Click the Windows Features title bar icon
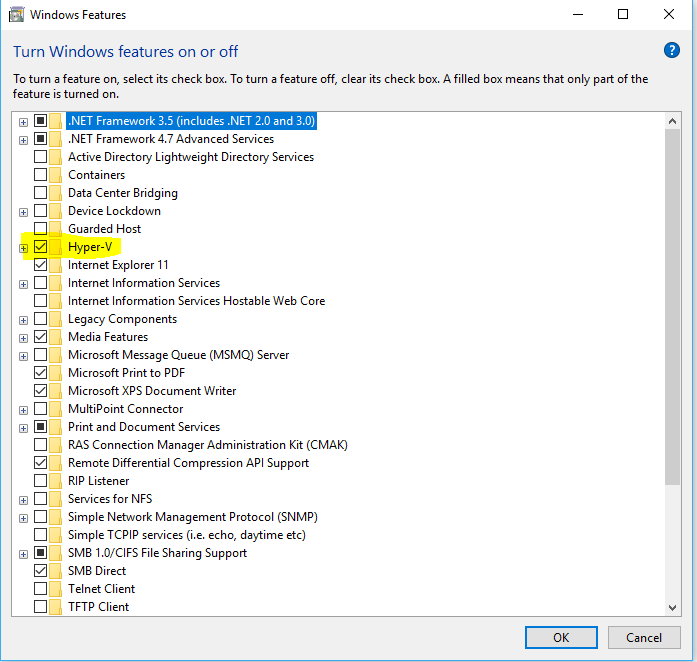Screen dimensions: 697x662 (16, 15)
